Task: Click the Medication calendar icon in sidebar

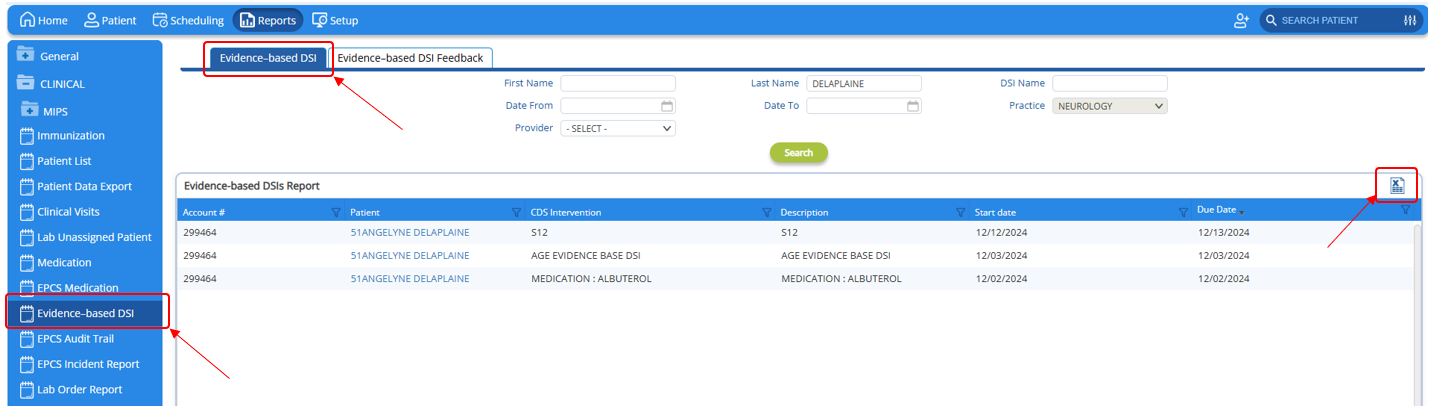Action: tap(27, 263)
